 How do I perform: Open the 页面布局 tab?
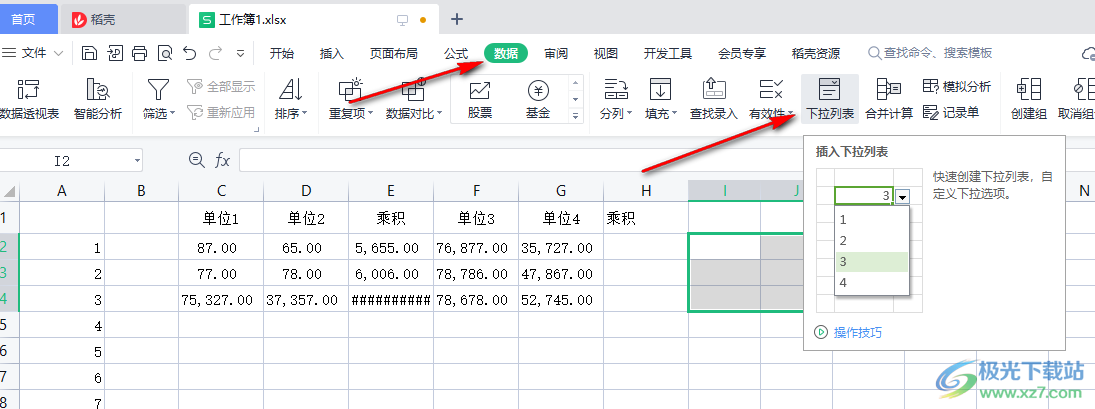click(394, 53)
